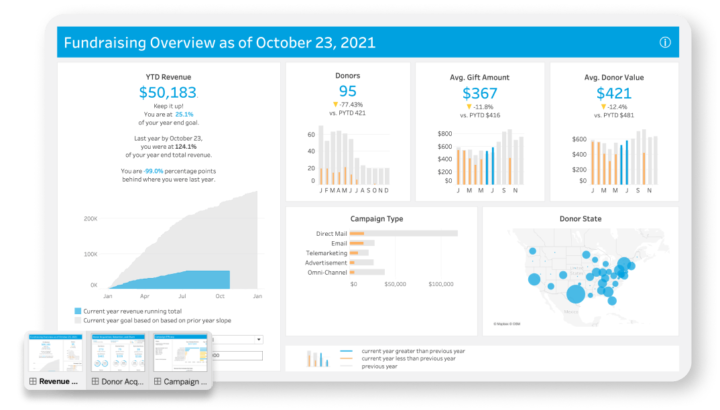Click the largest bubble on the Donor State map

click(574, 294)
